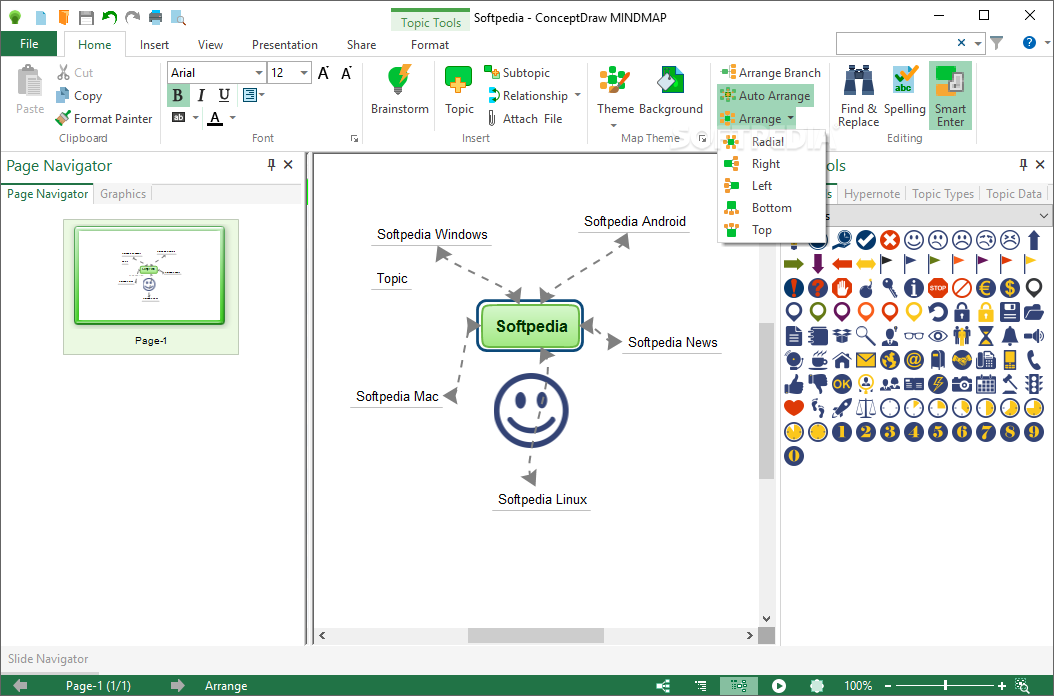The image size is (1054, 696).
Task: Open the Topic Types tab
Action: coord(942,194)
